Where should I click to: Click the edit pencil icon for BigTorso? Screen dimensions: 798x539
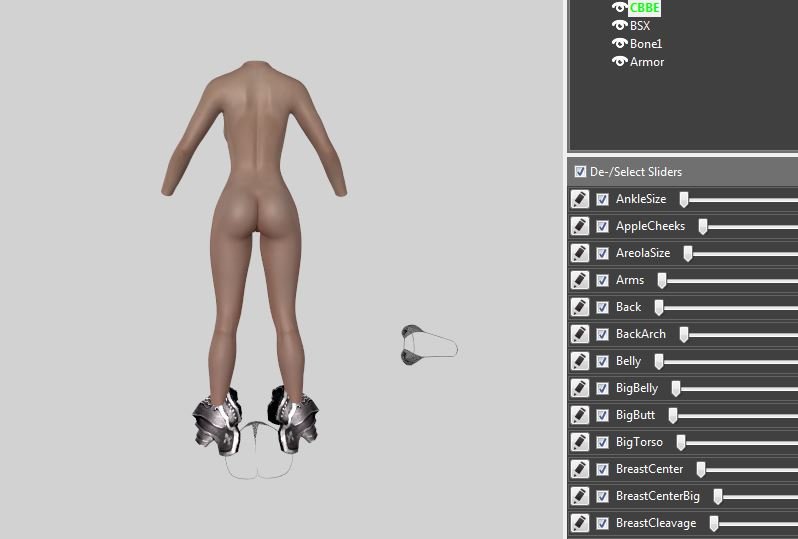(580, 442)
